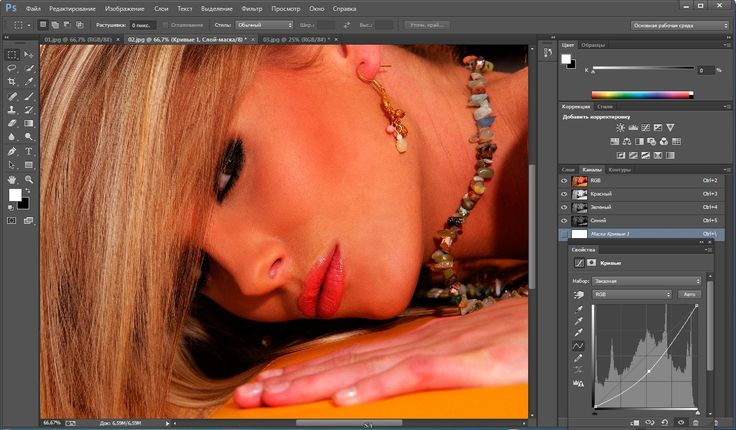This screenshot has height=430, width=736.
Task: Show the Маска Кривые 1 channel
Action: coord(566,233)
